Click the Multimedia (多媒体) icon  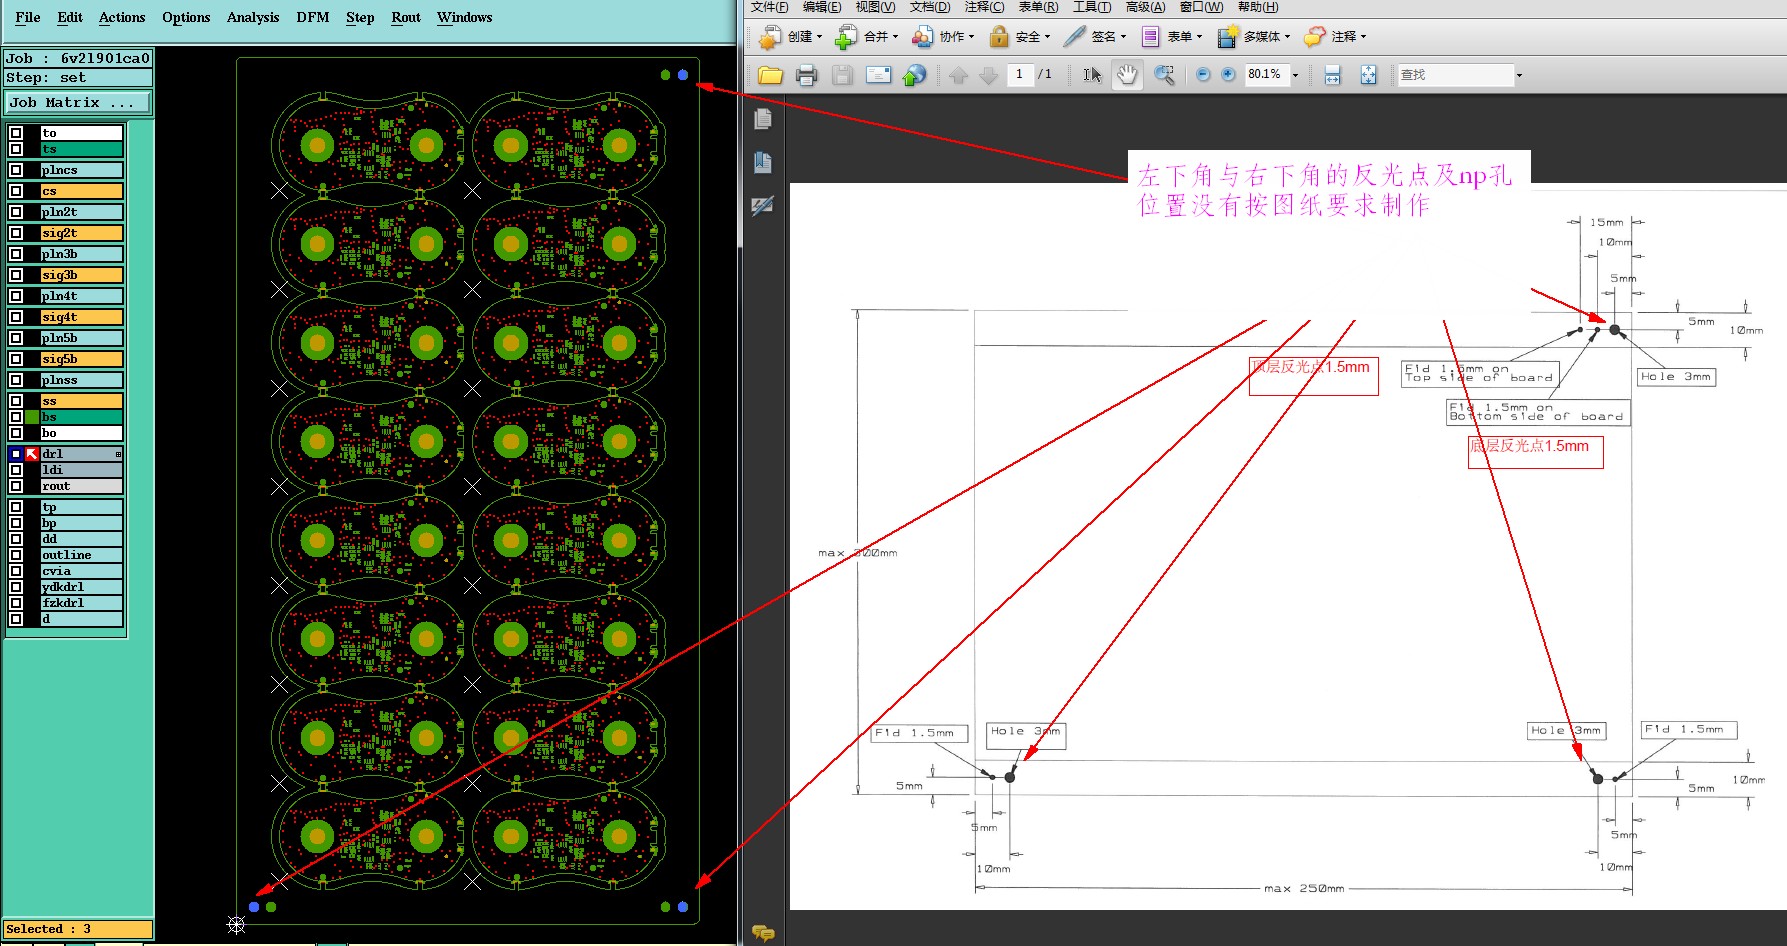pyautogui.click(x=1228, y=37)
